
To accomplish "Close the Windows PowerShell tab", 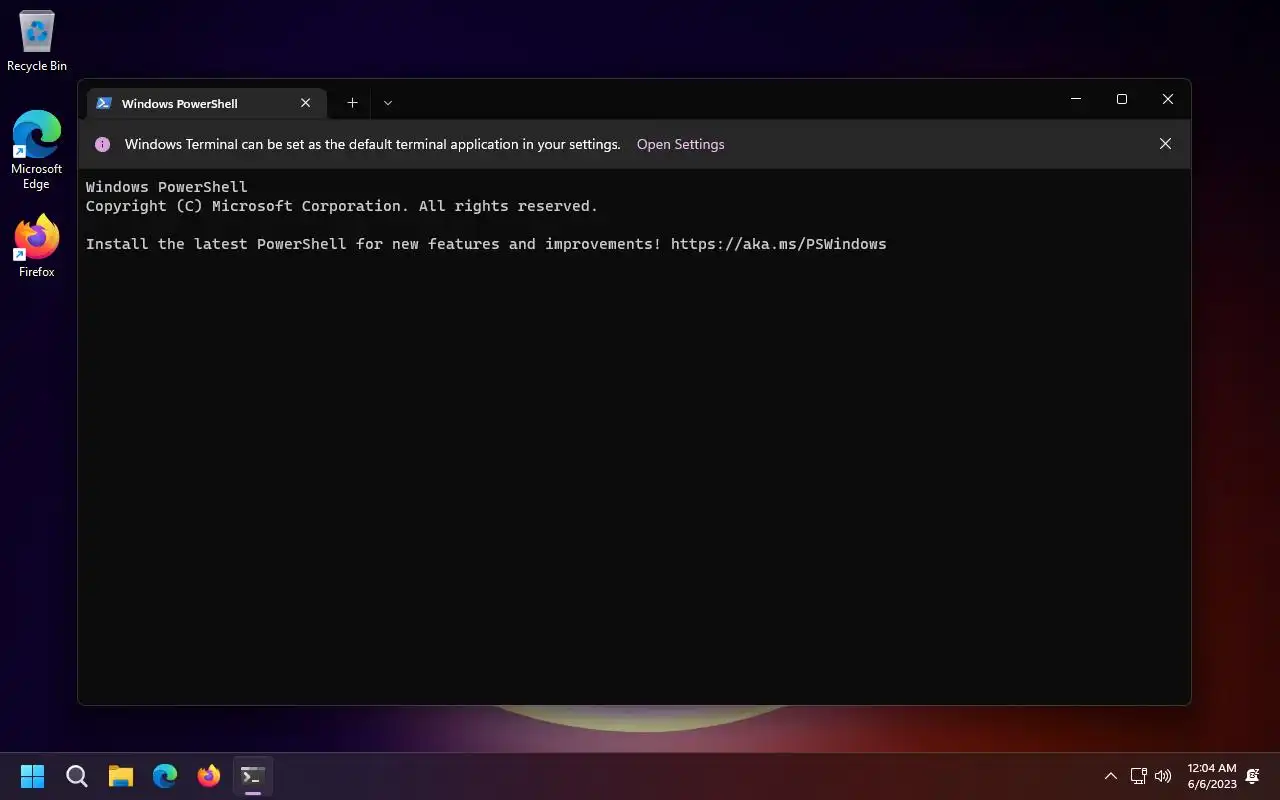I will pyautogui.click(x=306, y=103).
